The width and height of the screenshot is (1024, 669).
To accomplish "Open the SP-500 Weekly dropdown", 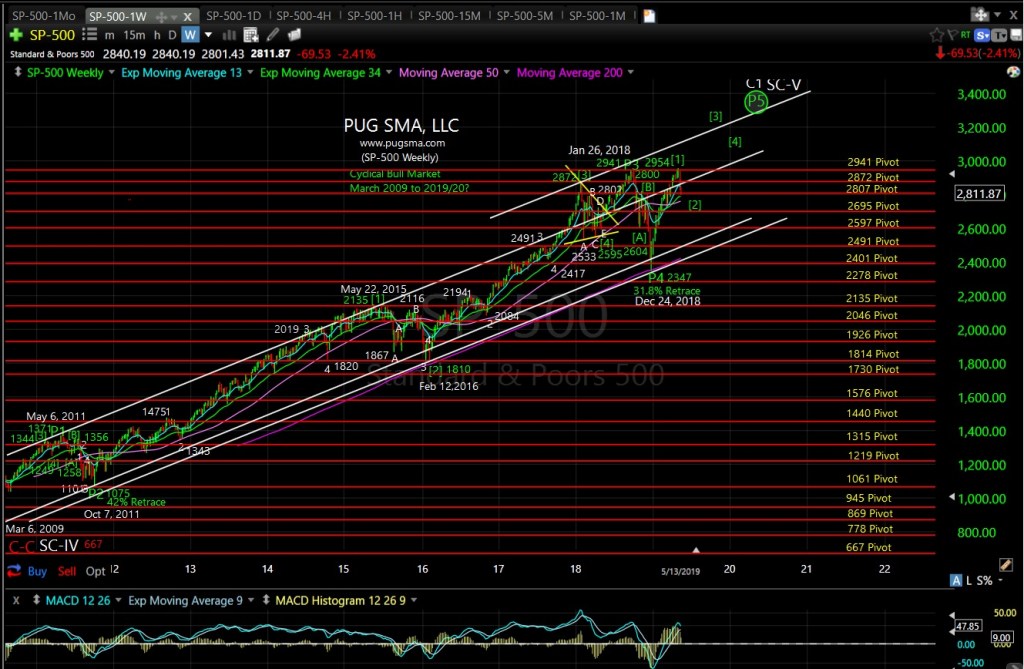I will pos(112,72).
